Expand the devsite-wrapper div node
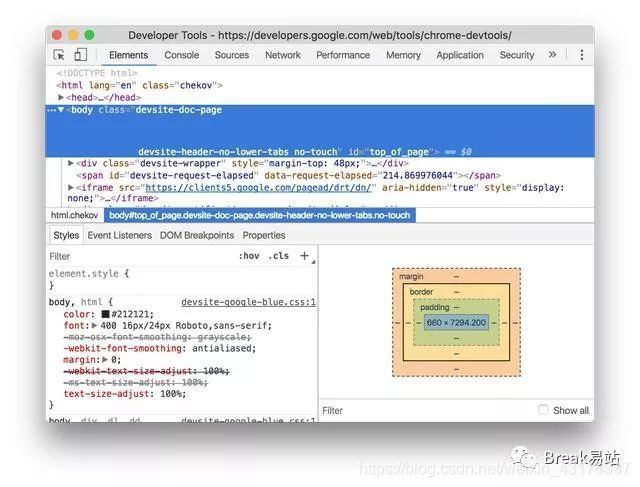Image resolution: width=640 pixels, height=487 pixels. (x=71, y=163)
